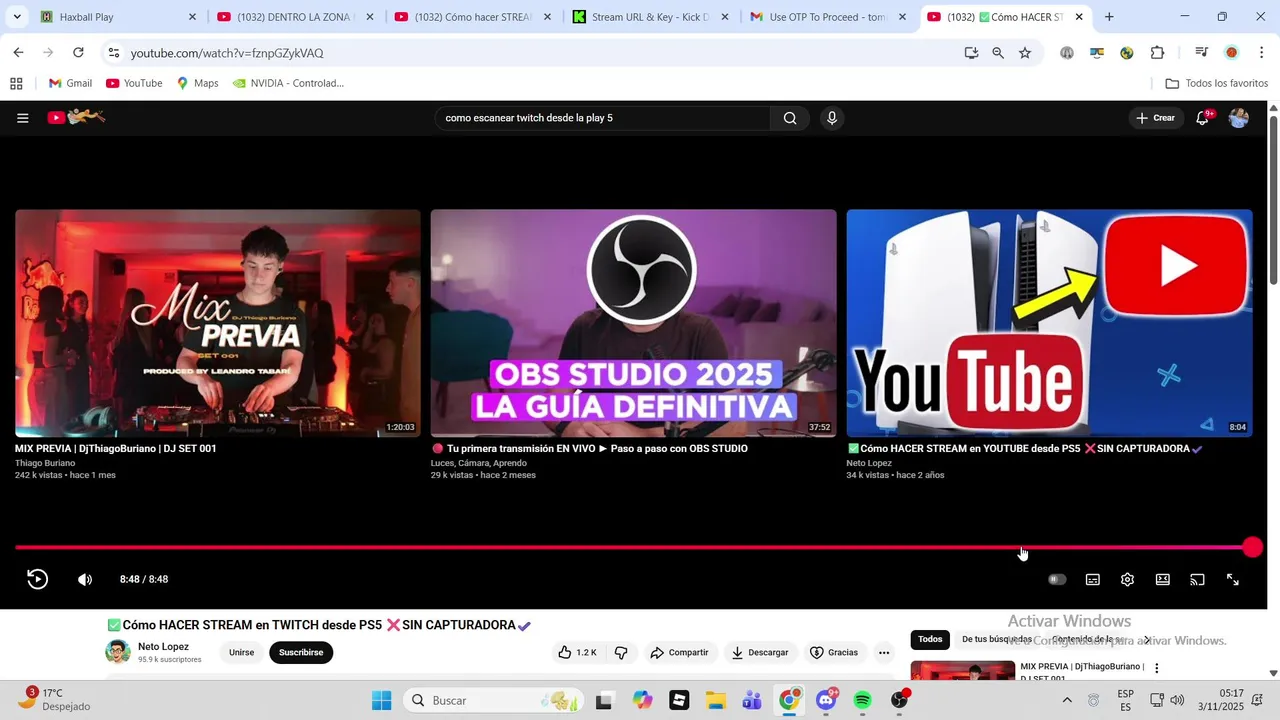The image size is (1280, 720).
Task: Open player settings gear
Action: [x=1127, y=579]
